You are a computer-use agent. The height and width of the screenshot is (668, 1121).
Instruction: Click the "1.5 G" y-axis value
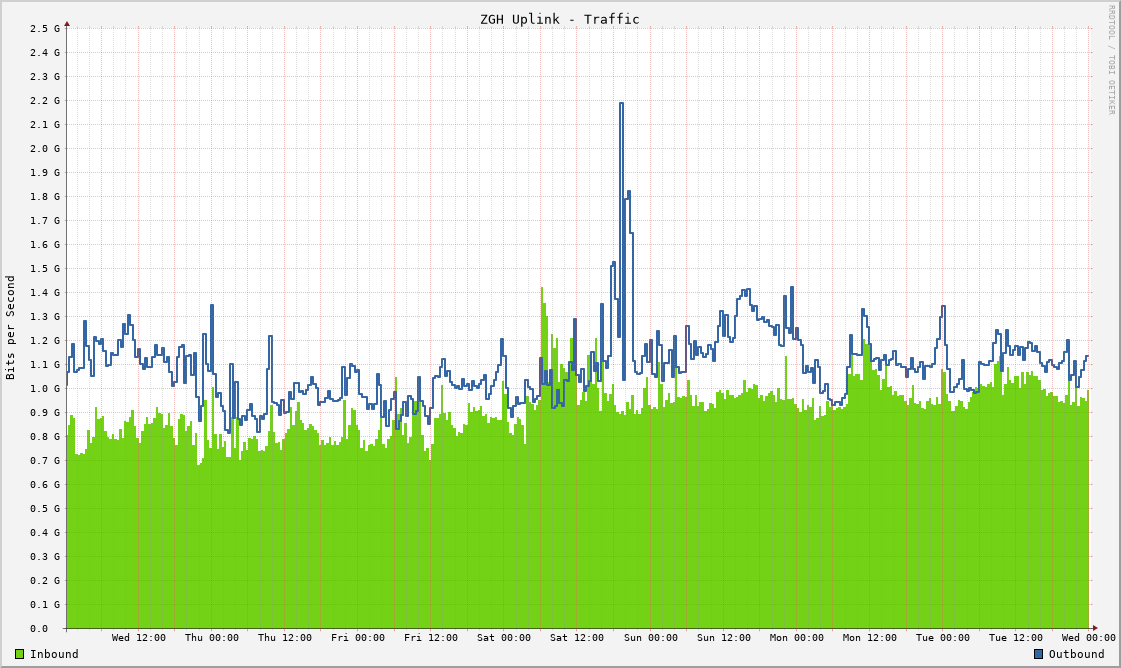[x=45, y=269]
